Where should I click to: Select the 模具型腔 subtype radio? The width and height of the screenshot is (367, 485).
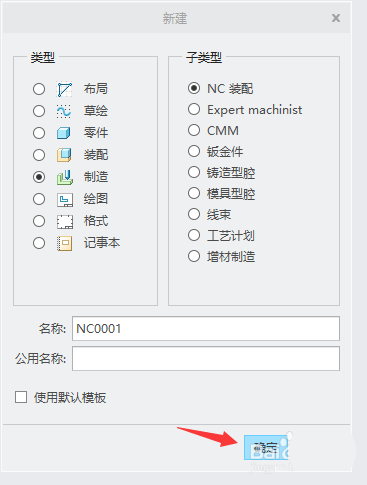(x=194, y=193)
